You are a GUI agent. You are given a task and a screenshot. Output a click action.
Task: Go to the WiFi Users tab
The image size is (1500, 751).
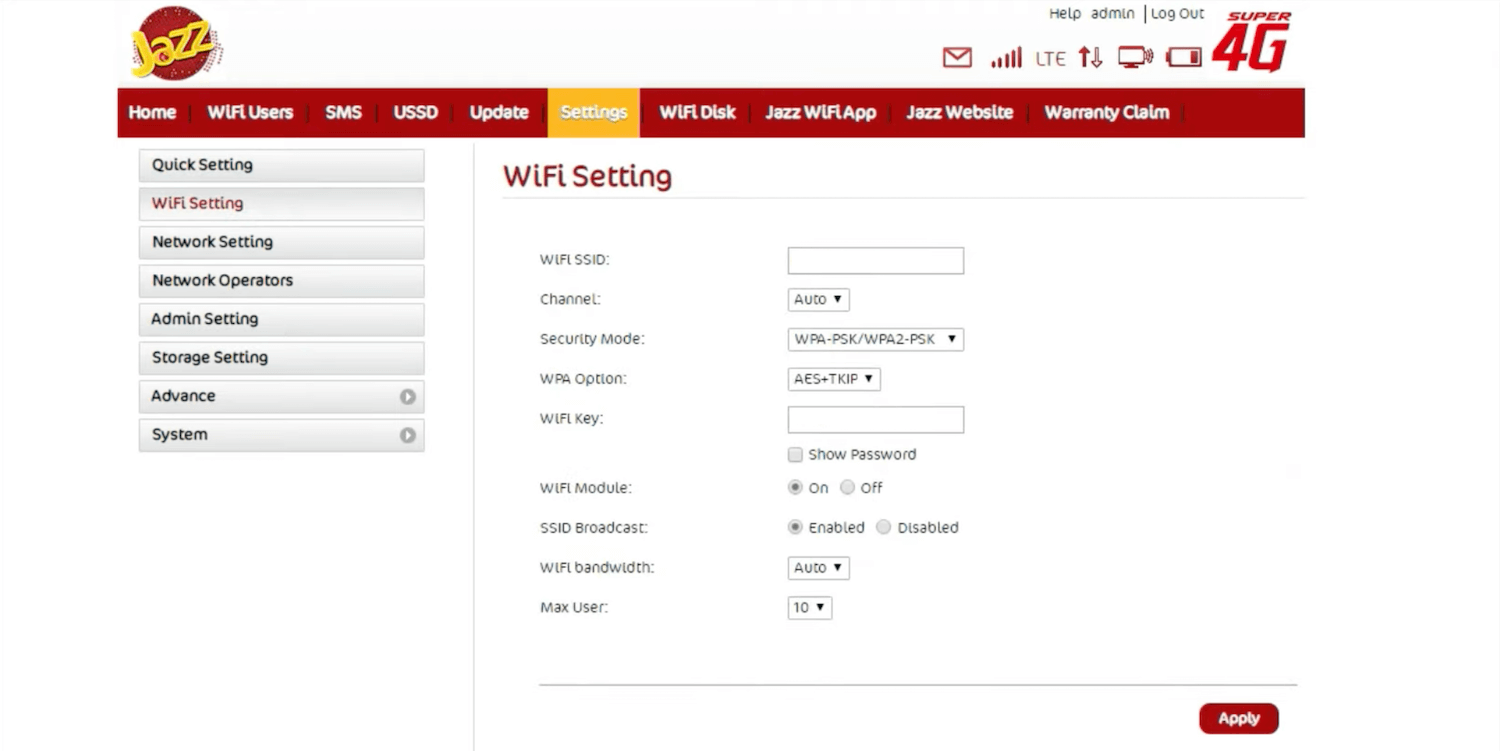(250, 113)
